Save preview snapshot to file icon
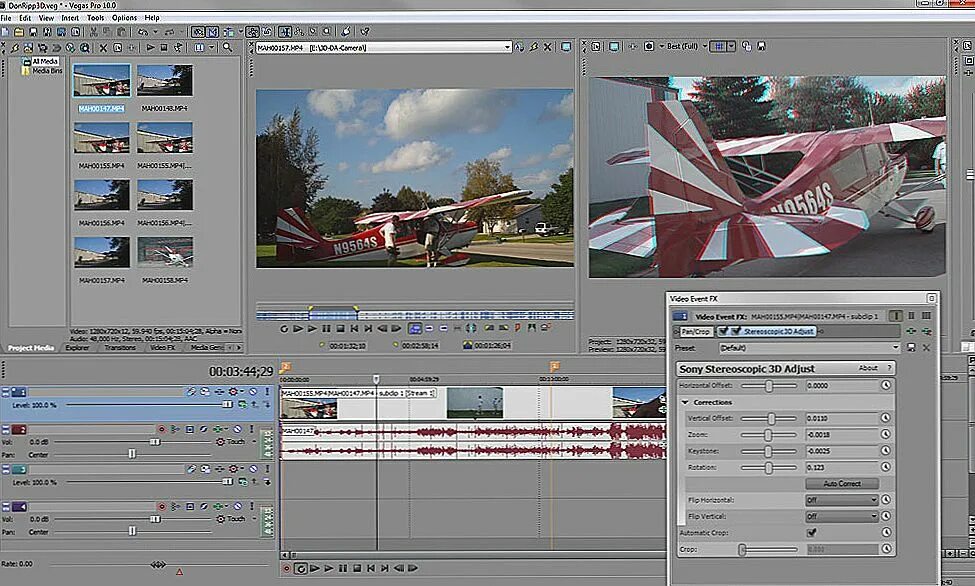Image resolution: width=975 pixels, height=586 pixels. click(x=760, y=47)
